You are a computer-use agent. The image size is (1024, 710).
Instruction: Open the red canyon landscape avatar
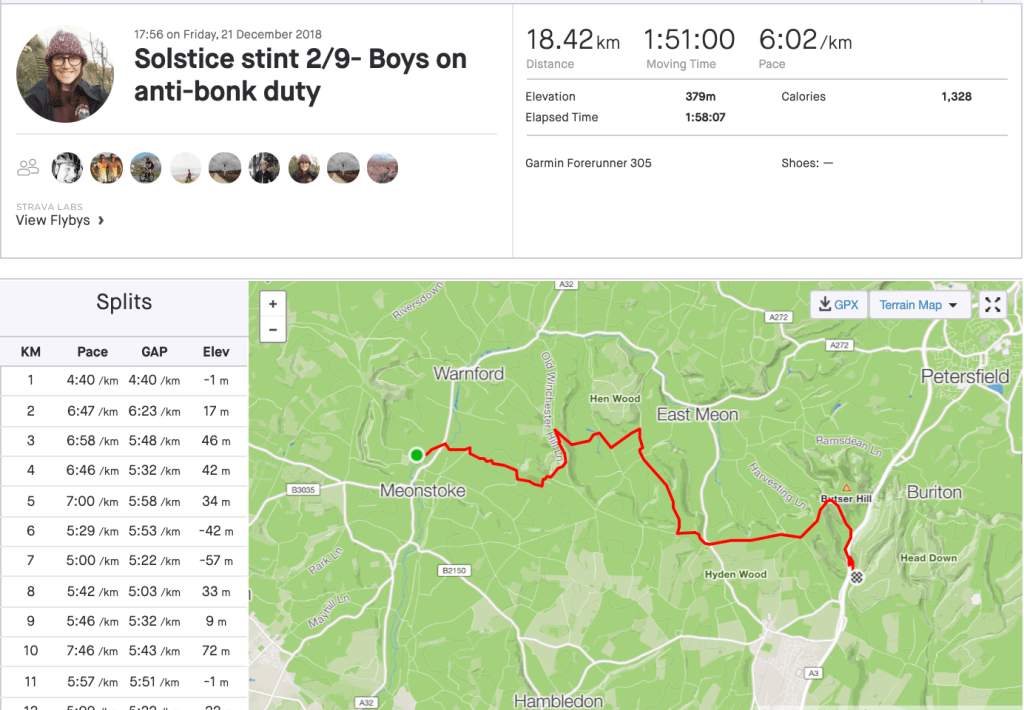(382, 168)
